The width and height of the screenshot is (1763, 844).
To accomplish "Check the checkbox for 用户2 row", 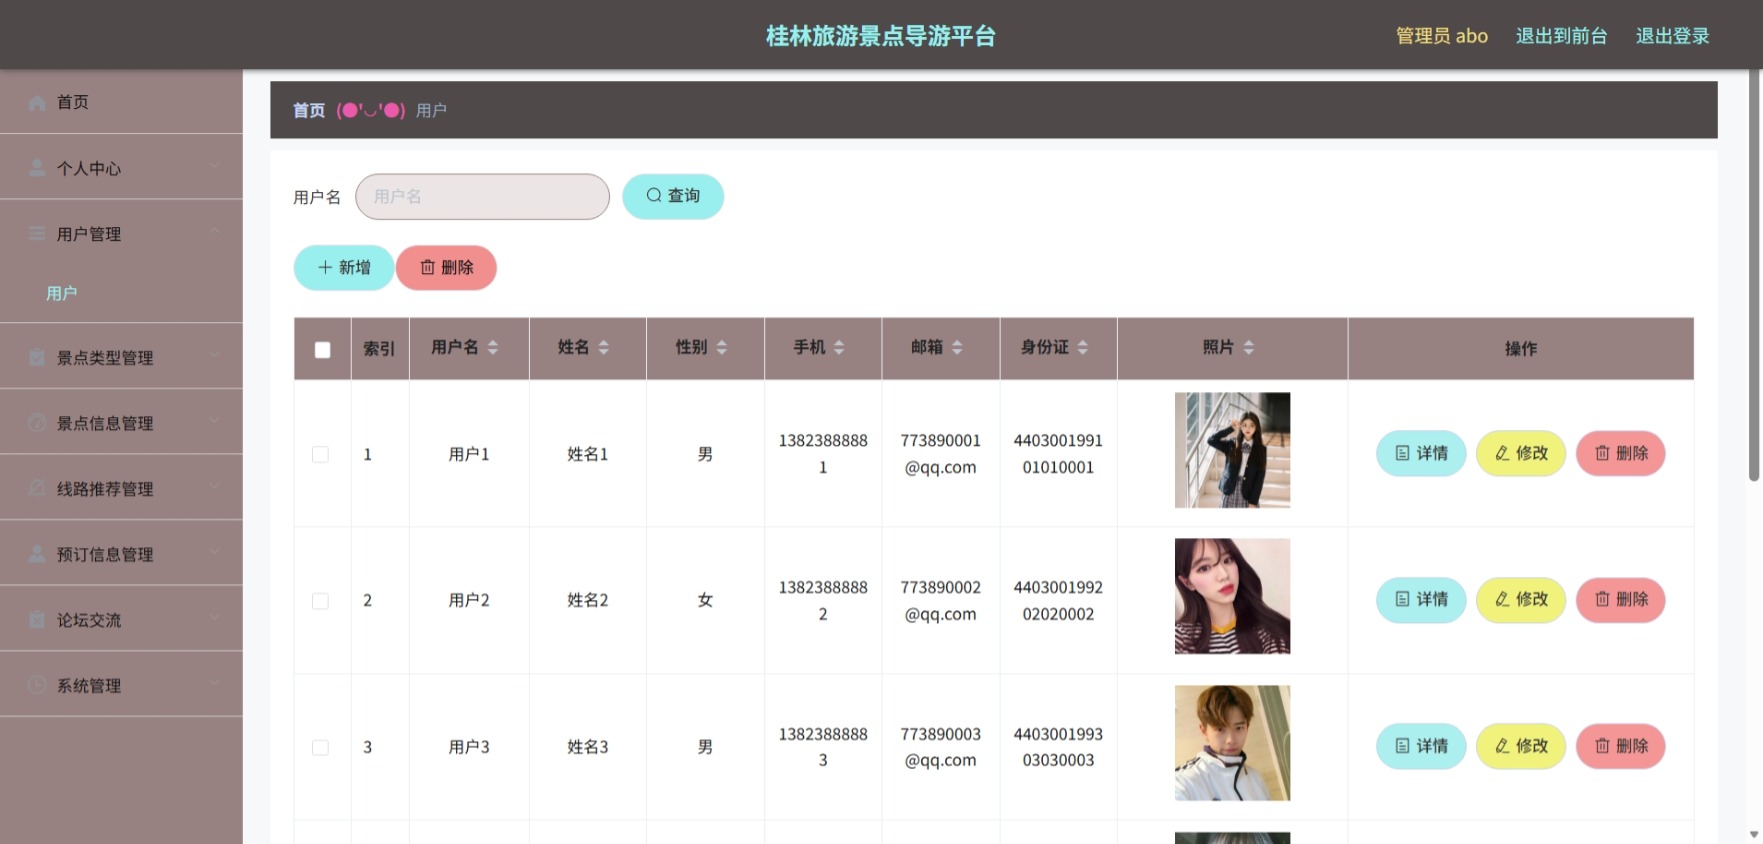I will click(x=320, y=601).
